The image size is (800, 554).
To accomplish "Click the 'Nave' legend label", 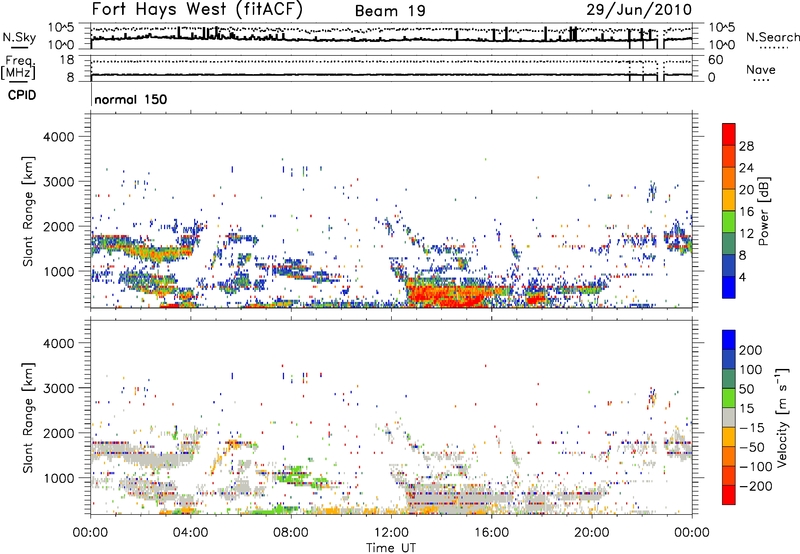I will click(x=761, y=70).
